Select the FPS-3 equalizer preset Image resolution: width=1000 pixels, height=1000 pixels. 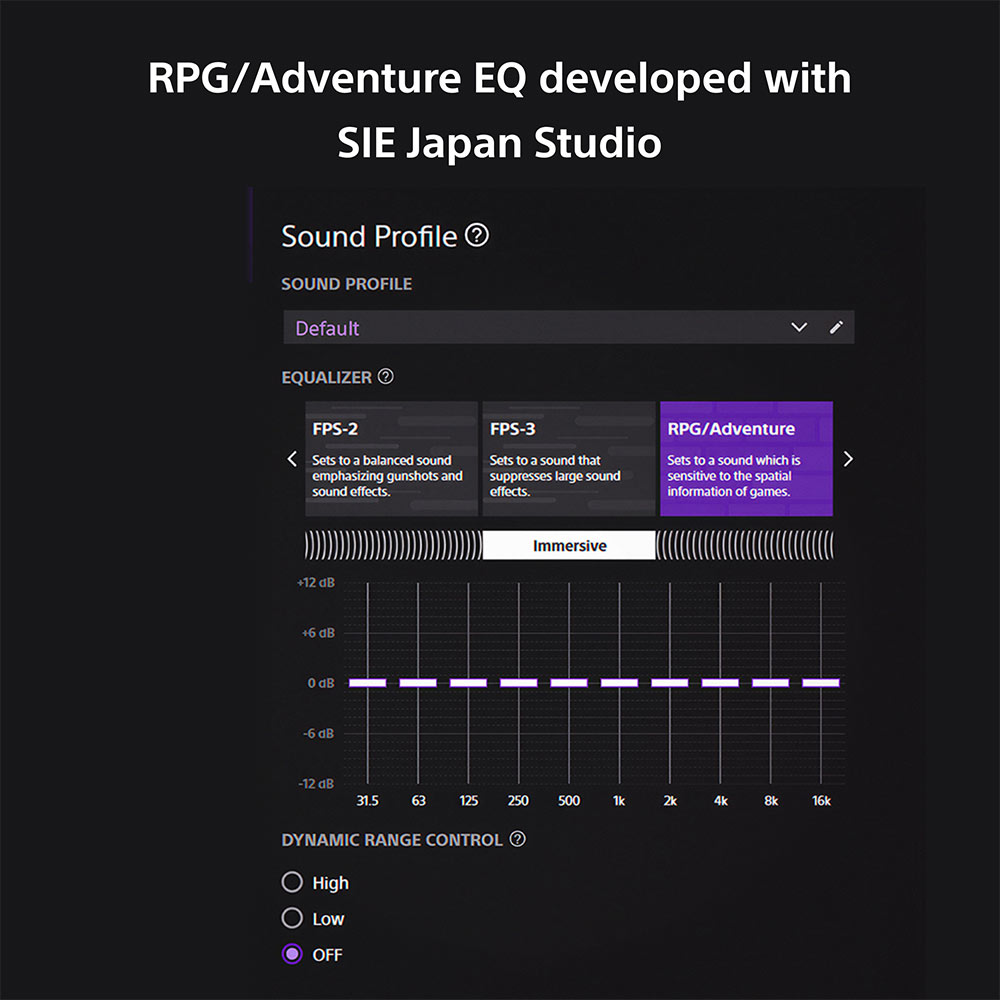coord(569,459)
